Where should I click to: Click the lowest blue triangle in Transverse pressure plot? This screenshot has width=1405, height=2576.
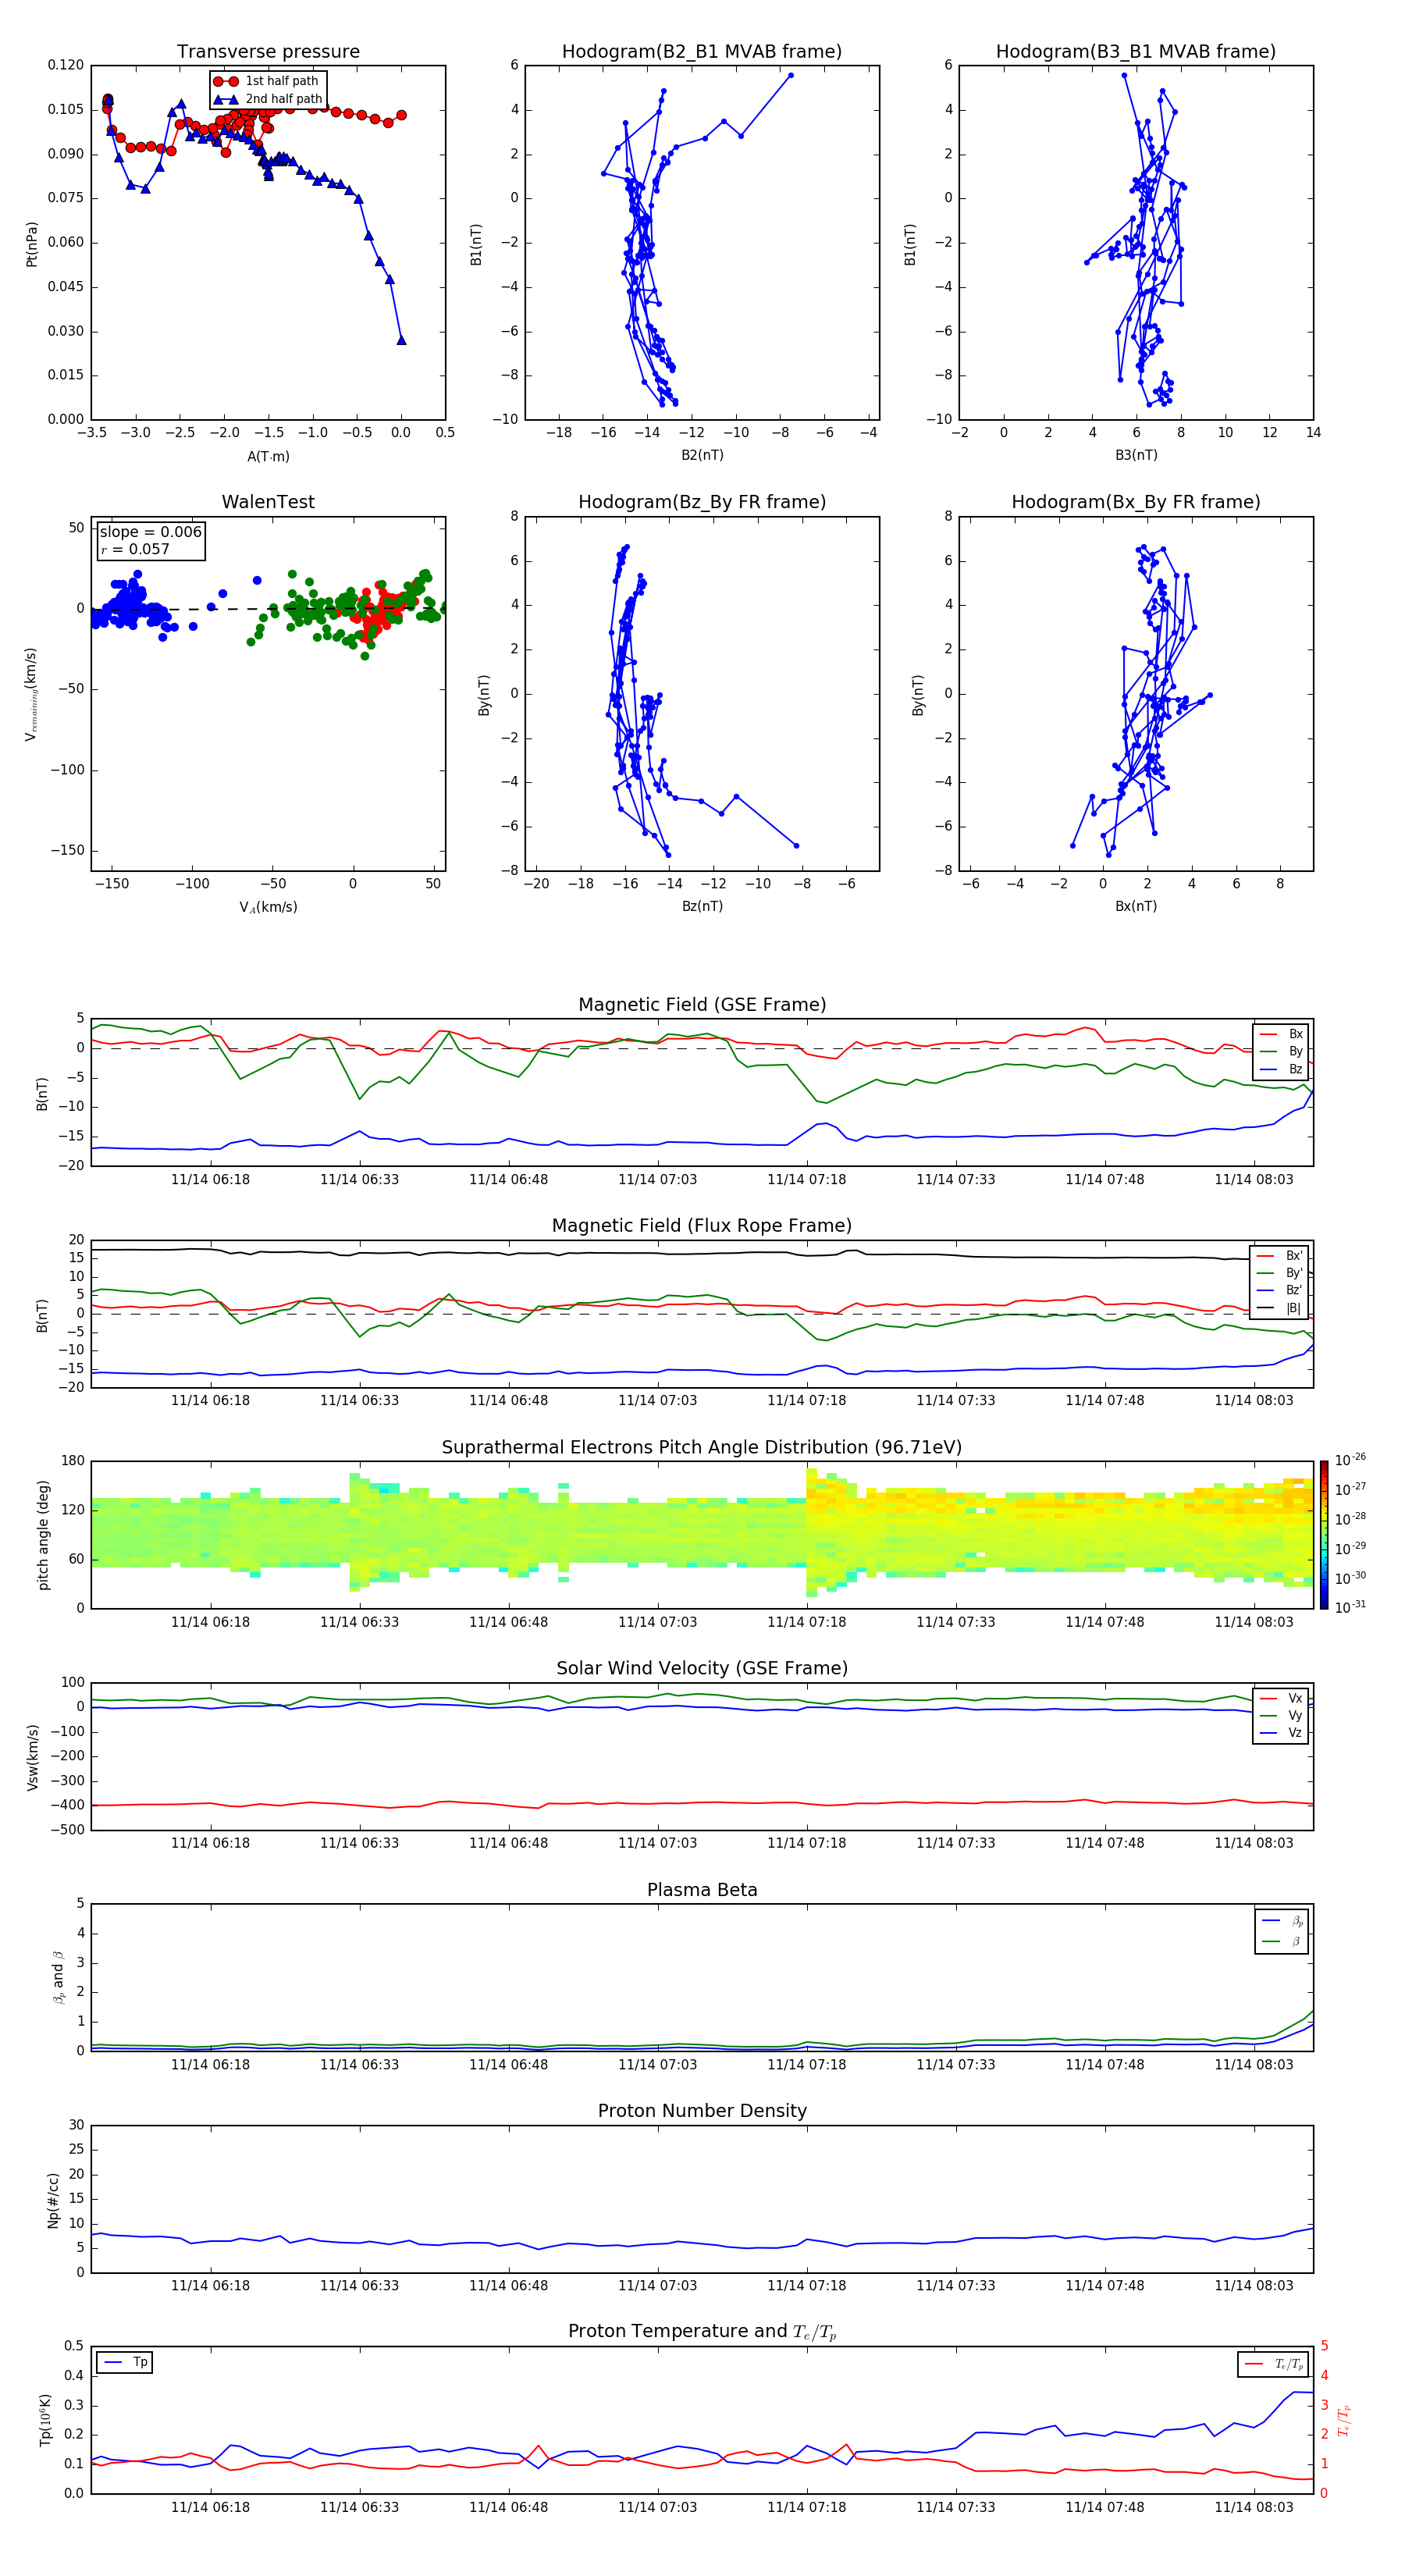click(401, 340)
